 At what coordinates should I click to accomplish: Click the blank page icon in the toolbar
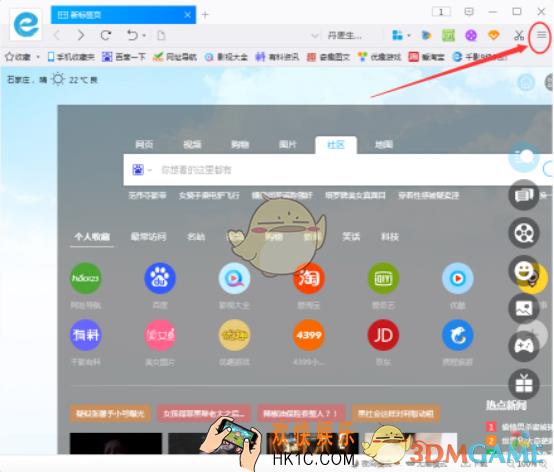161,36
